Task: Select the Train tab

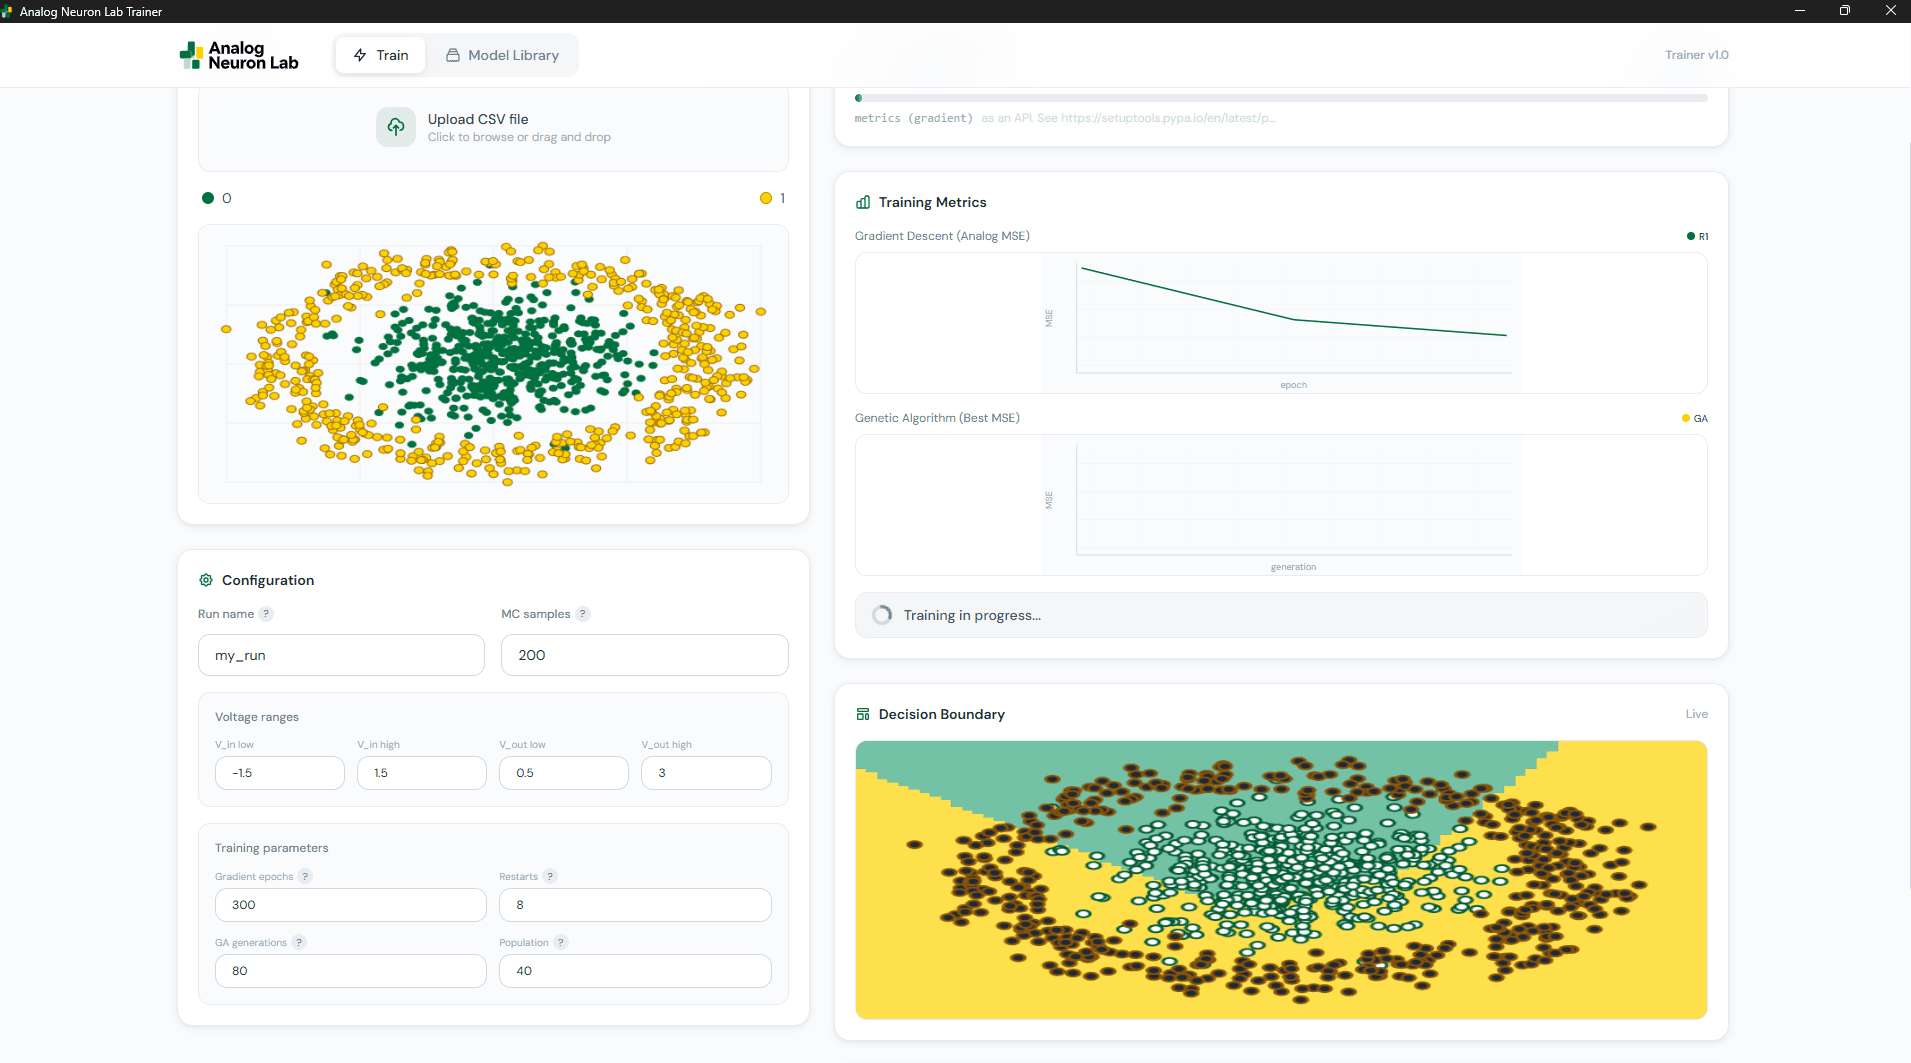Action: (x=380, y=55)
